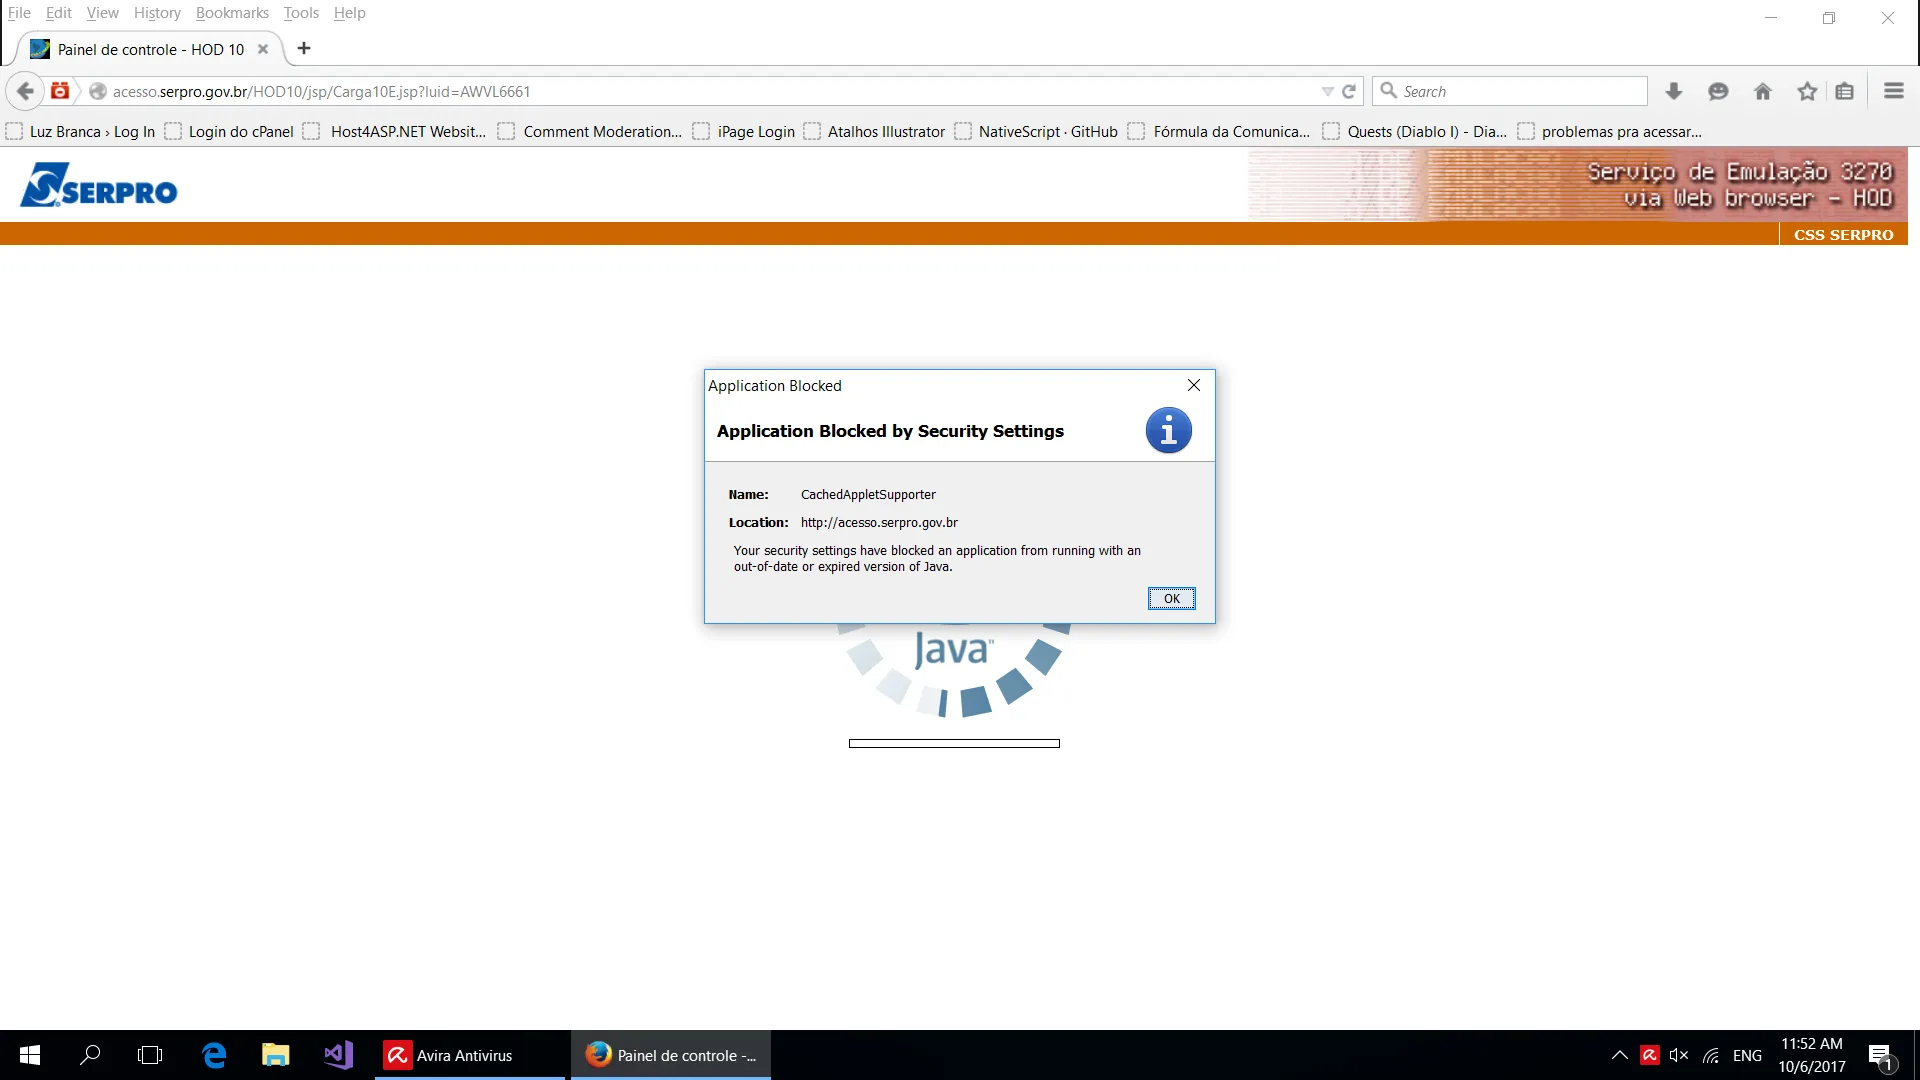This screenshot has height=1080, width=1920.
Task: Click the chat bubble toolbar icon
Action: click(x=1718, y=91)
